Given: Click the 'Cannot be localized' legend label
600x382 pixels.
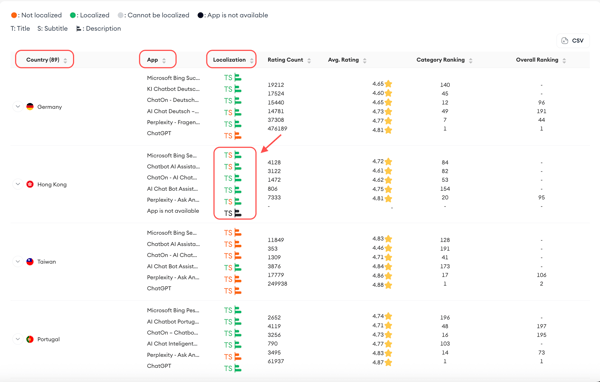Looking at the screenshot, I should [x=158, y=15].
